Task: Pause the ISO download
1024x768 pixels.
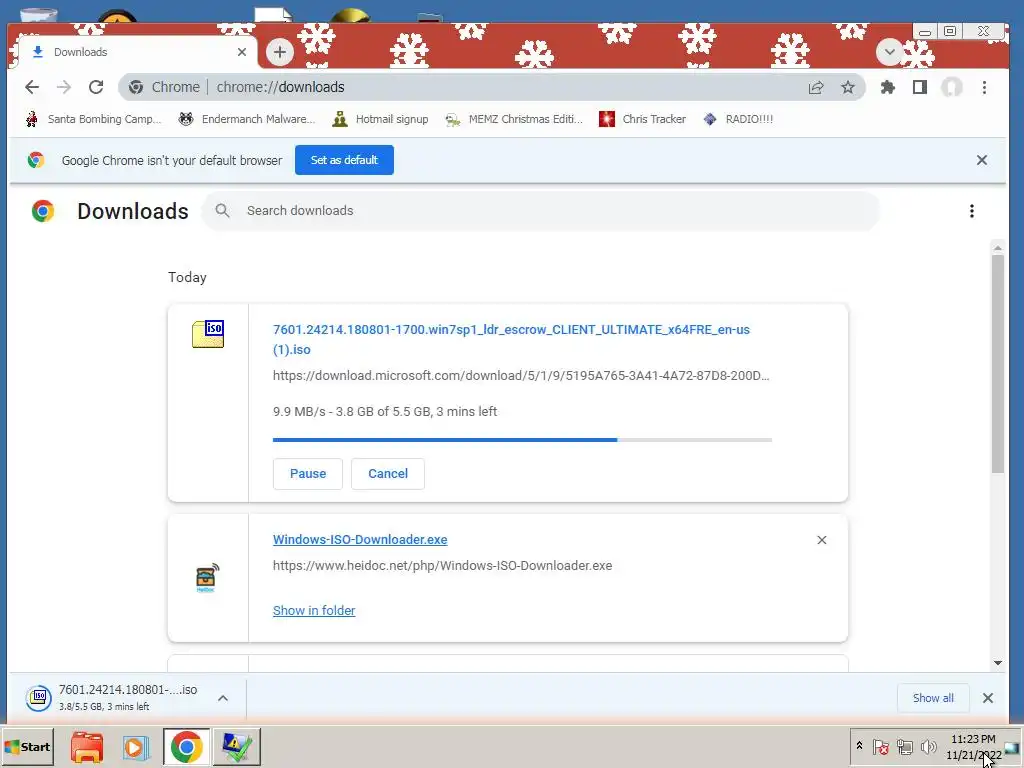Action: tap(308, 473)
